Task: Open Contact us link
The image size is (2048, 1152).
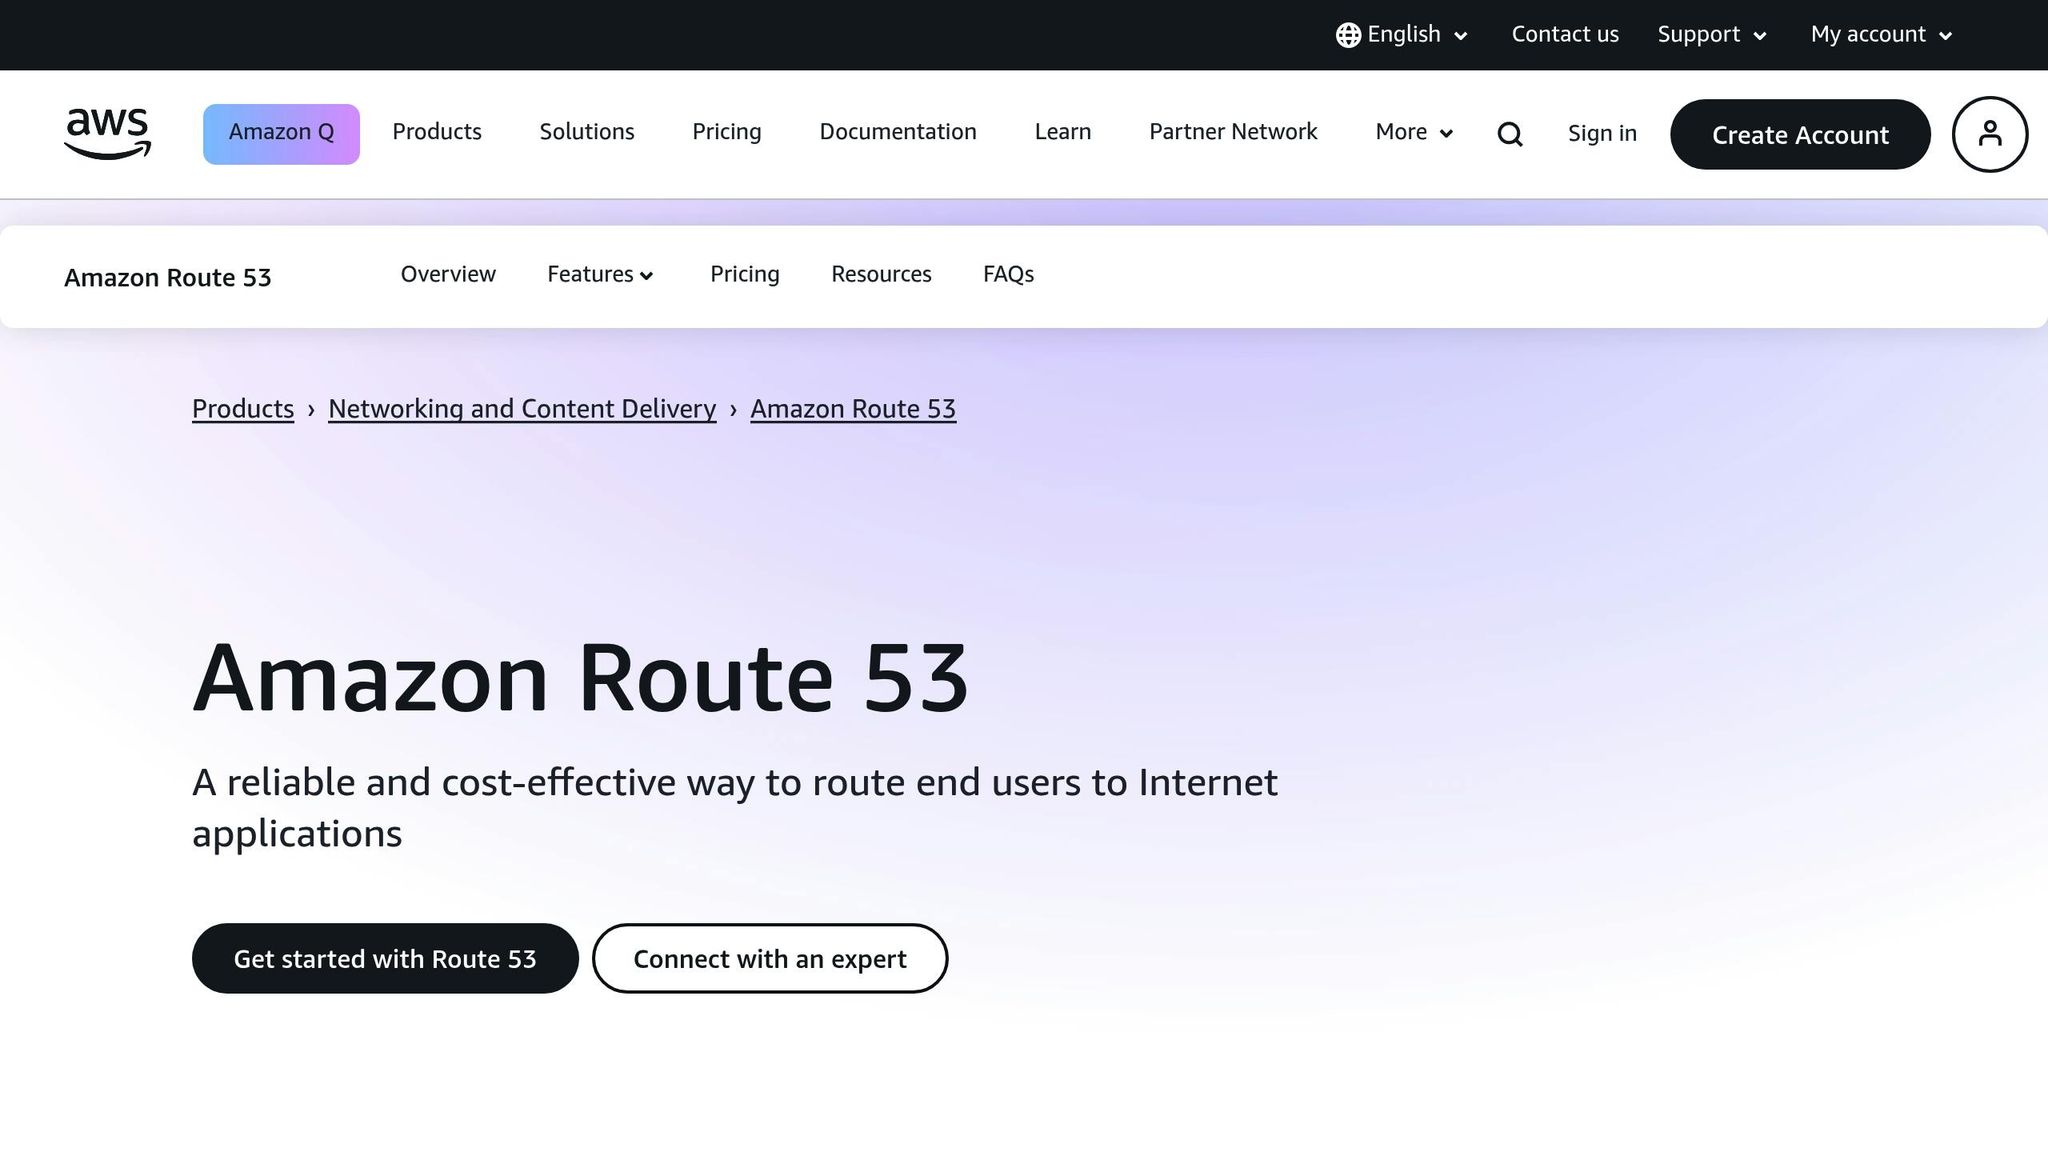Action: [x=1565, y=35]
